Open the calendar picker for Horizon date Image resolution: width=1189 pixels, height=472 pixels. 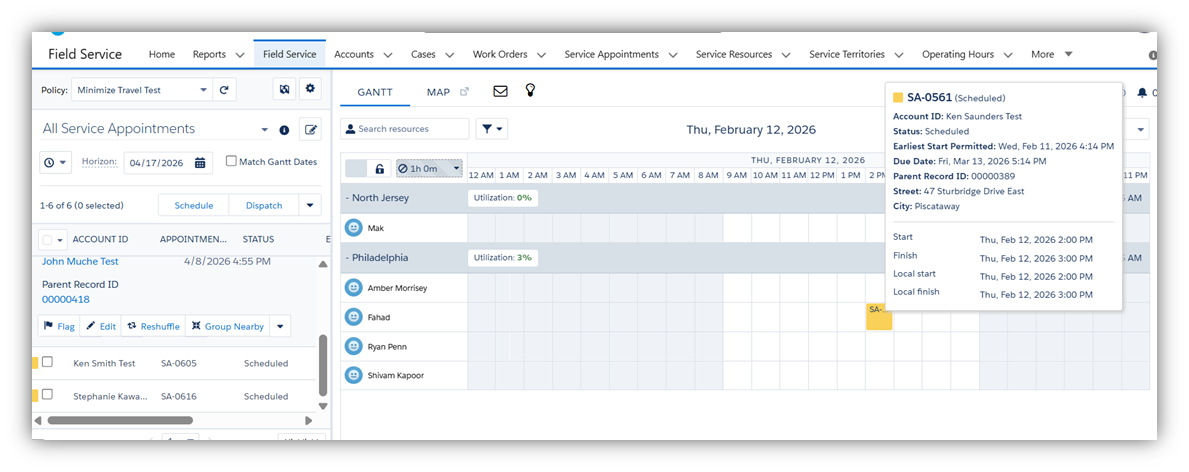click(x=200, y=162)
